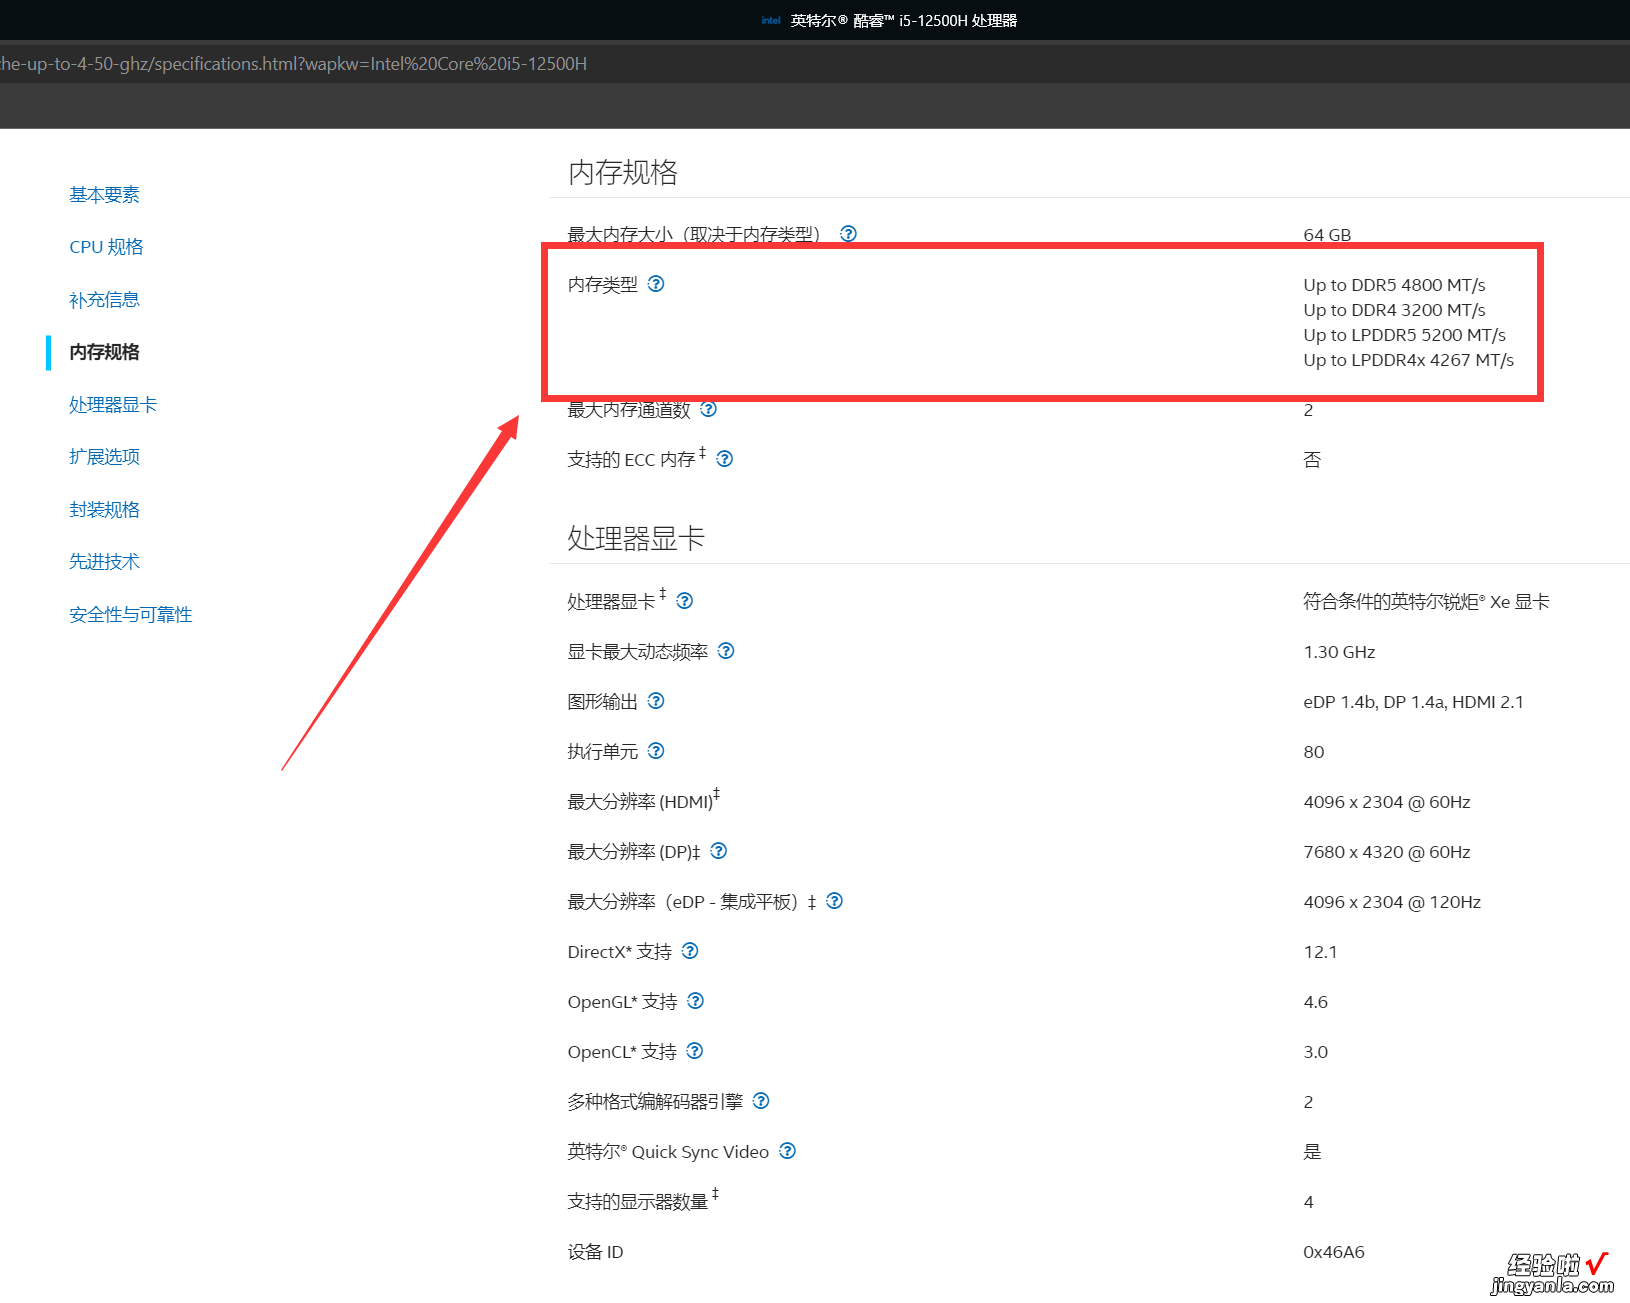Open help icon for 最大分辨率 eDP 集成平板
This screenshot has height=1303, width=1630.
(835, 900)
